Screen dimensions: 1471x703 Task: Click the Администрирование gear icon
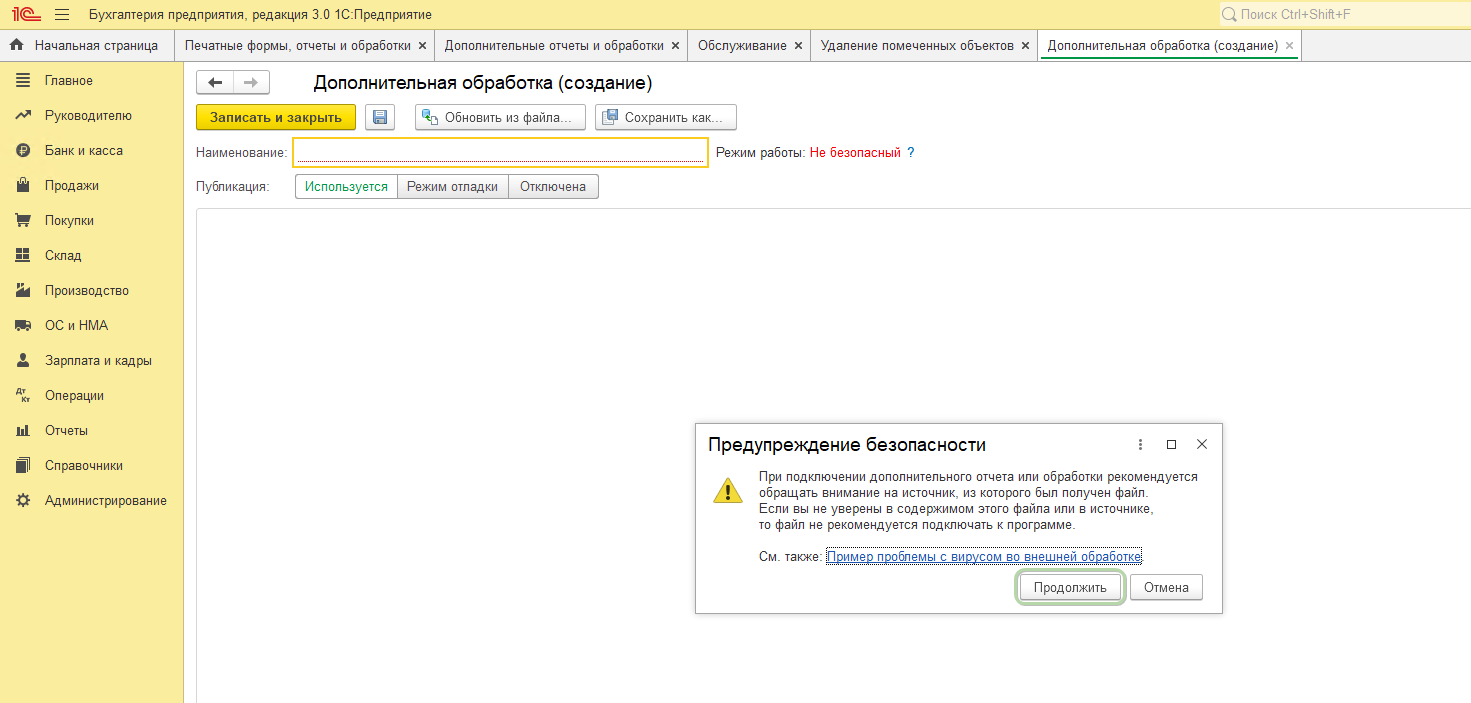[23, 500]
